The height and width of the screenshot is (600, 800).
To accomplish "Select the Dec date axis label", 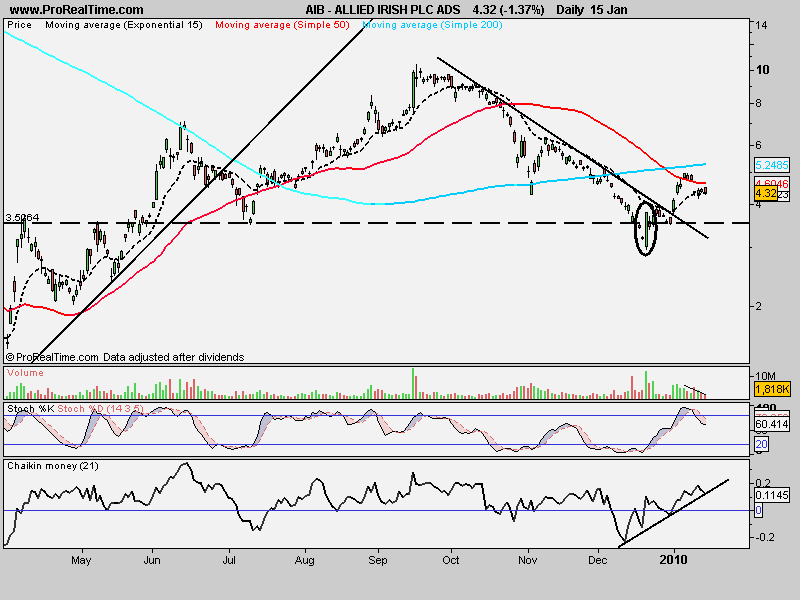I will (x=597, y=560).
